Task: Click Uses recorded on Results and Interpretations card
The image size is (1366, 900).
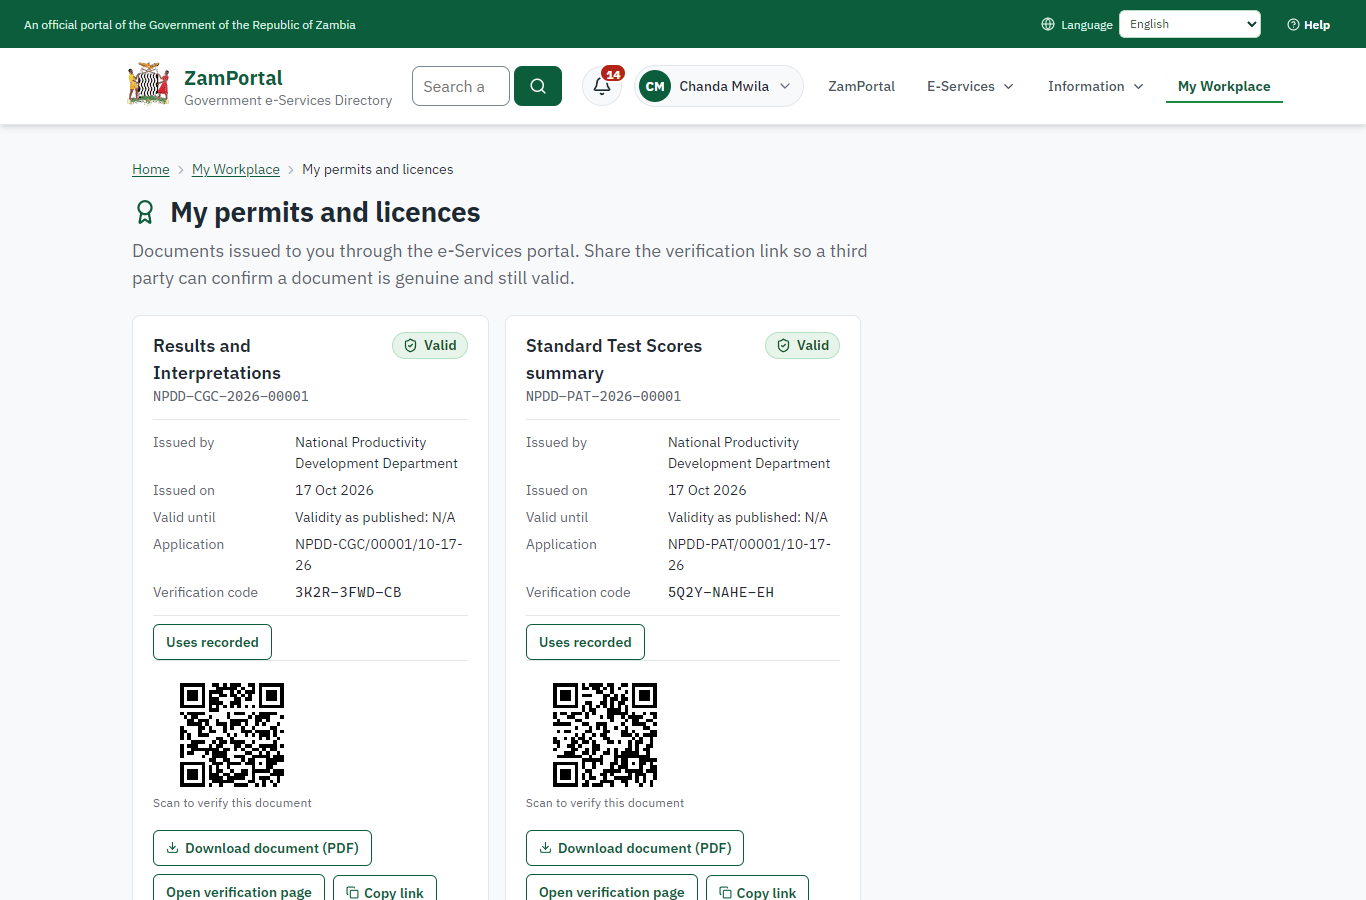Action: point(212,642)
